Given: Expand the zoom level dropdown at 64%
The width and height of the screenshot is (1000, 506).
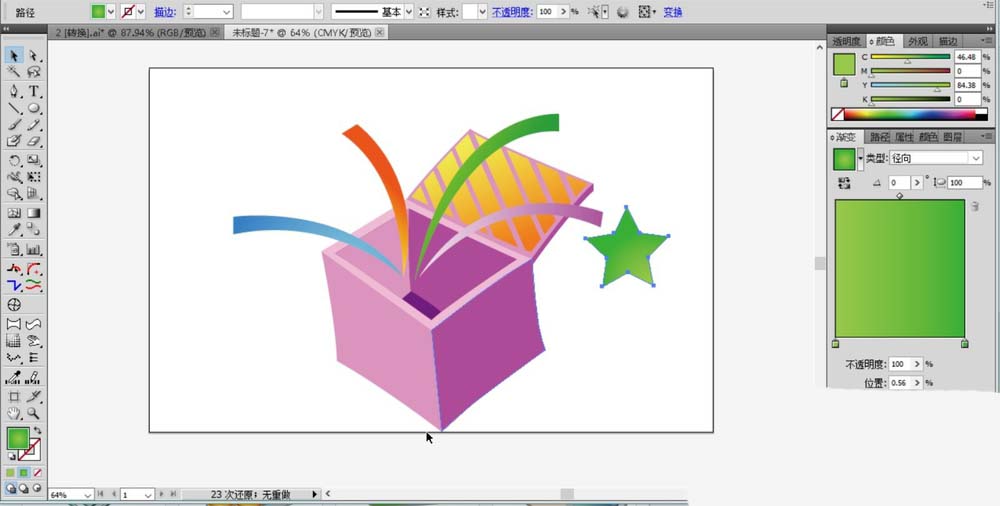Looking at the screenshot, I should pyautogui.click(x=87, y=495).
